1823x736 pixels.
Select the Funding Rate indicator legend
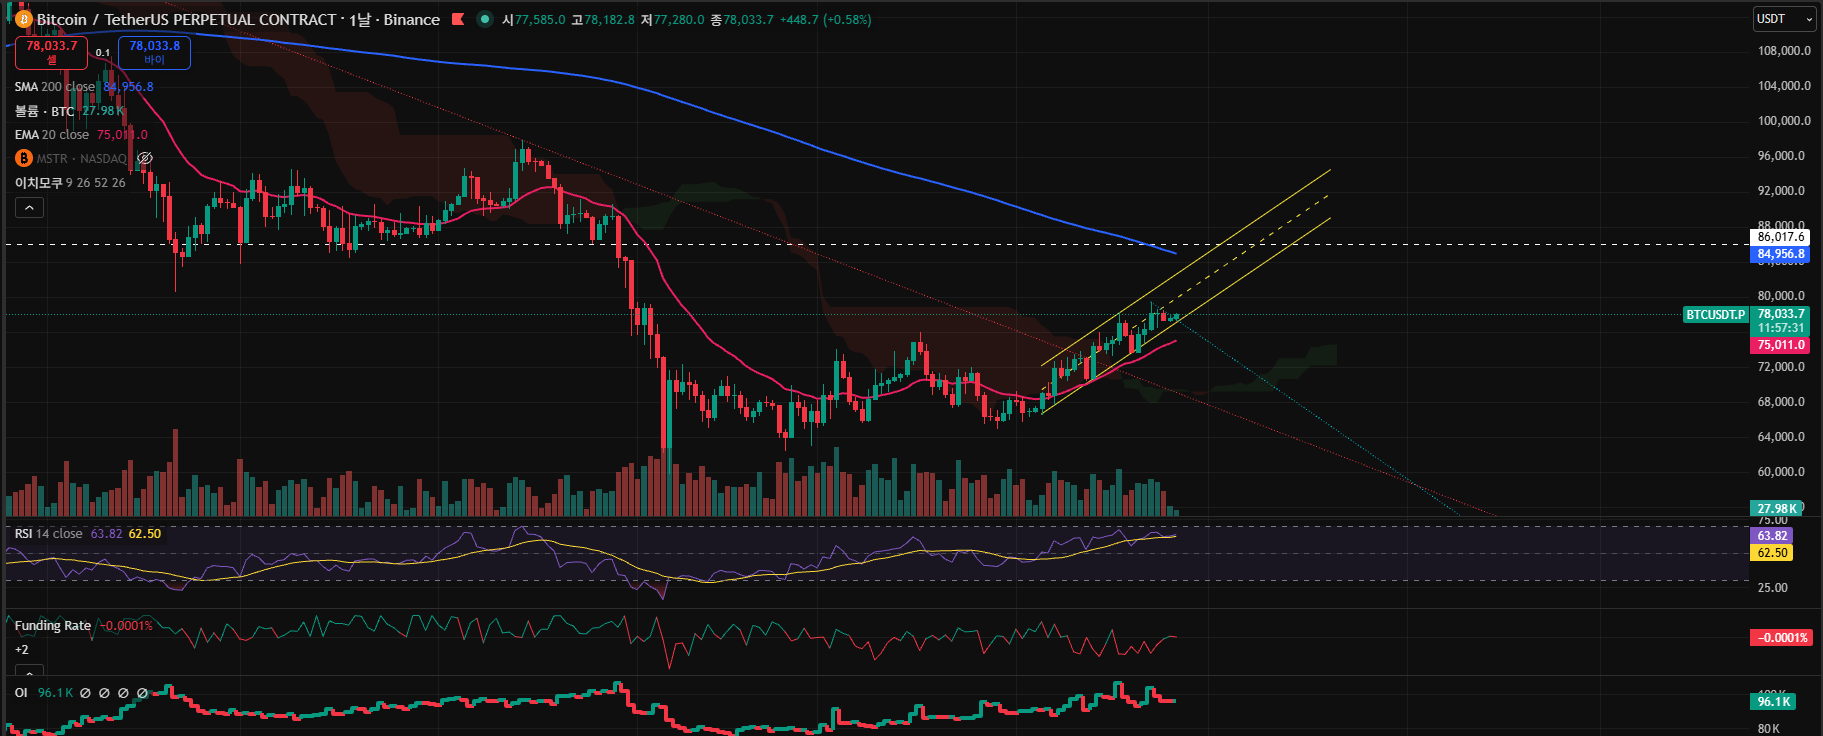53,626
